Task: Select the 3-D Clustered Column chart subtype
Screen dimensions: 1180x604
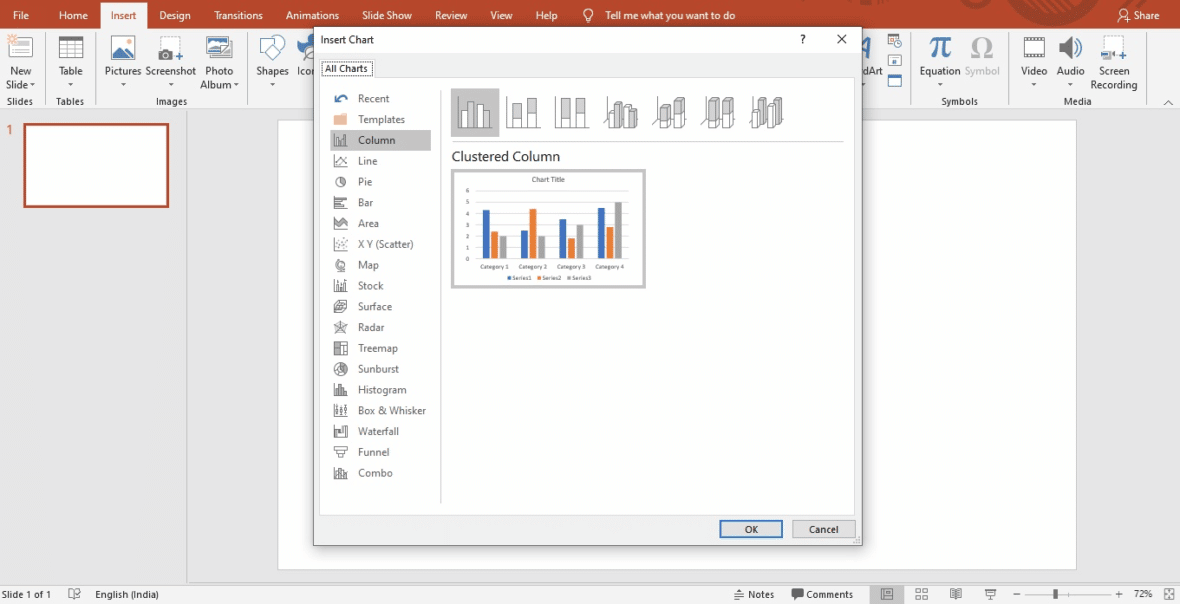Action: coord(621,112)
